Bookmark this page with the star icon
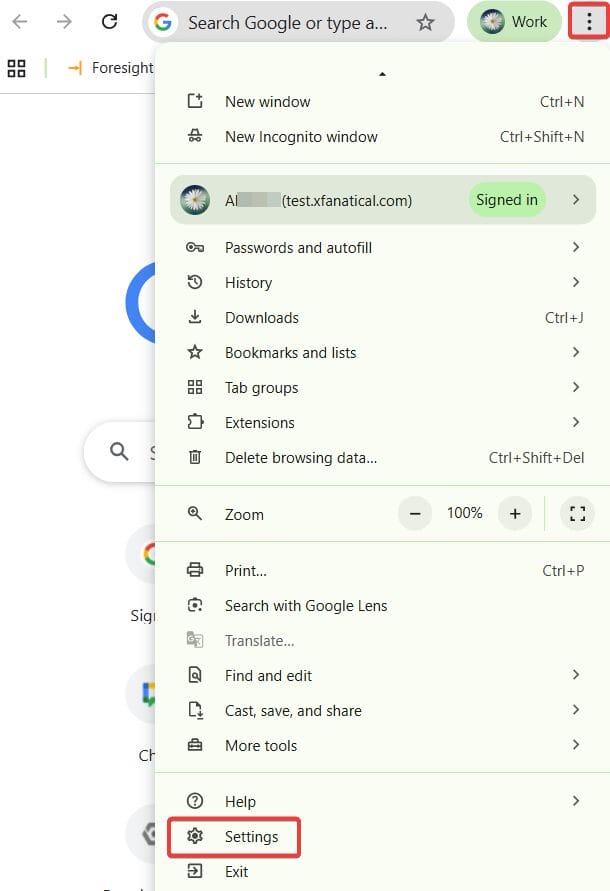610x891 pixels. pyautogui.click(x=425, y=22)
